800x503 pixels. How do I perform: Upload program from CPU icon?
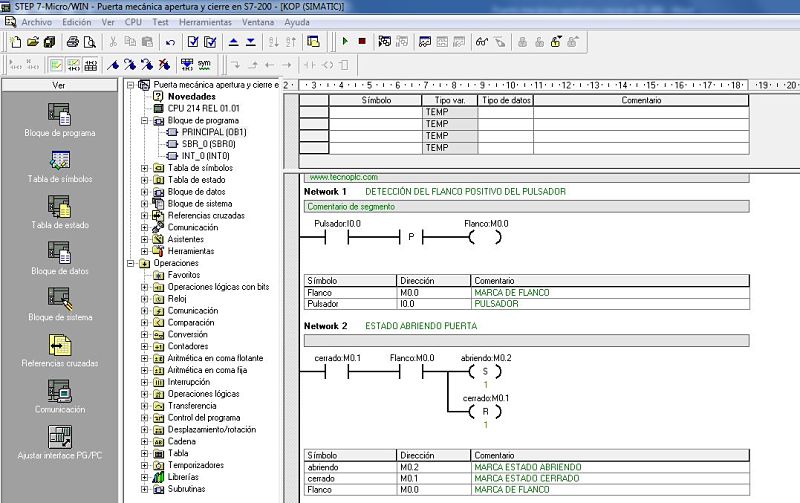(234, 42)
